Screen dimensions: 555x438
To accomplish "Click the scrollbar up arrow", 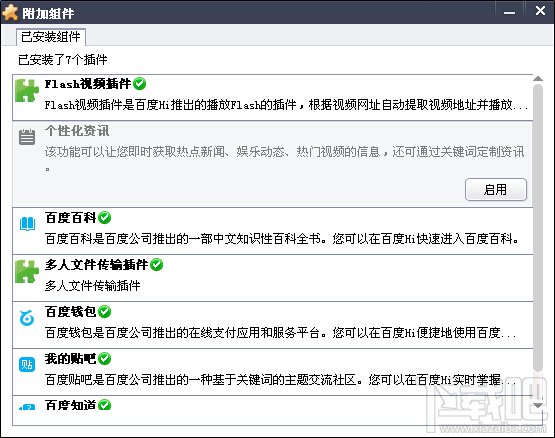I will (538, 79).
